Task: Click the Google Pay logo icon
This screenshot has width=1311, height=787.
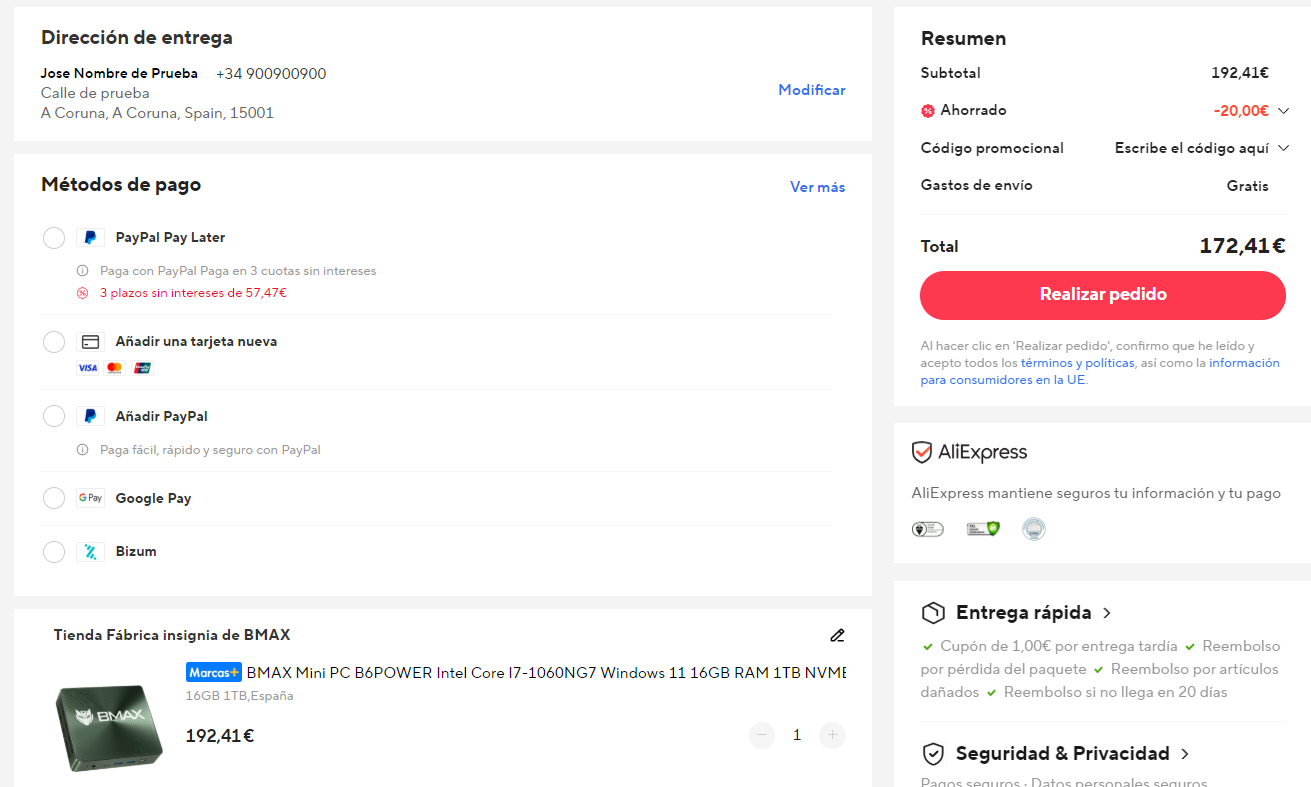Action: click(90, 498)
